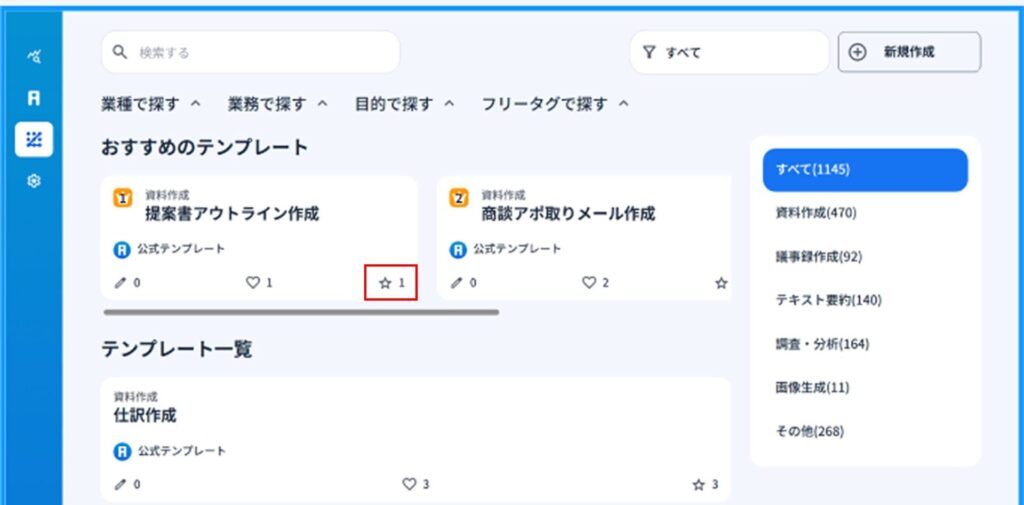Click the horizontal scrollbar under recommended templates

click(x=300, y=312)
